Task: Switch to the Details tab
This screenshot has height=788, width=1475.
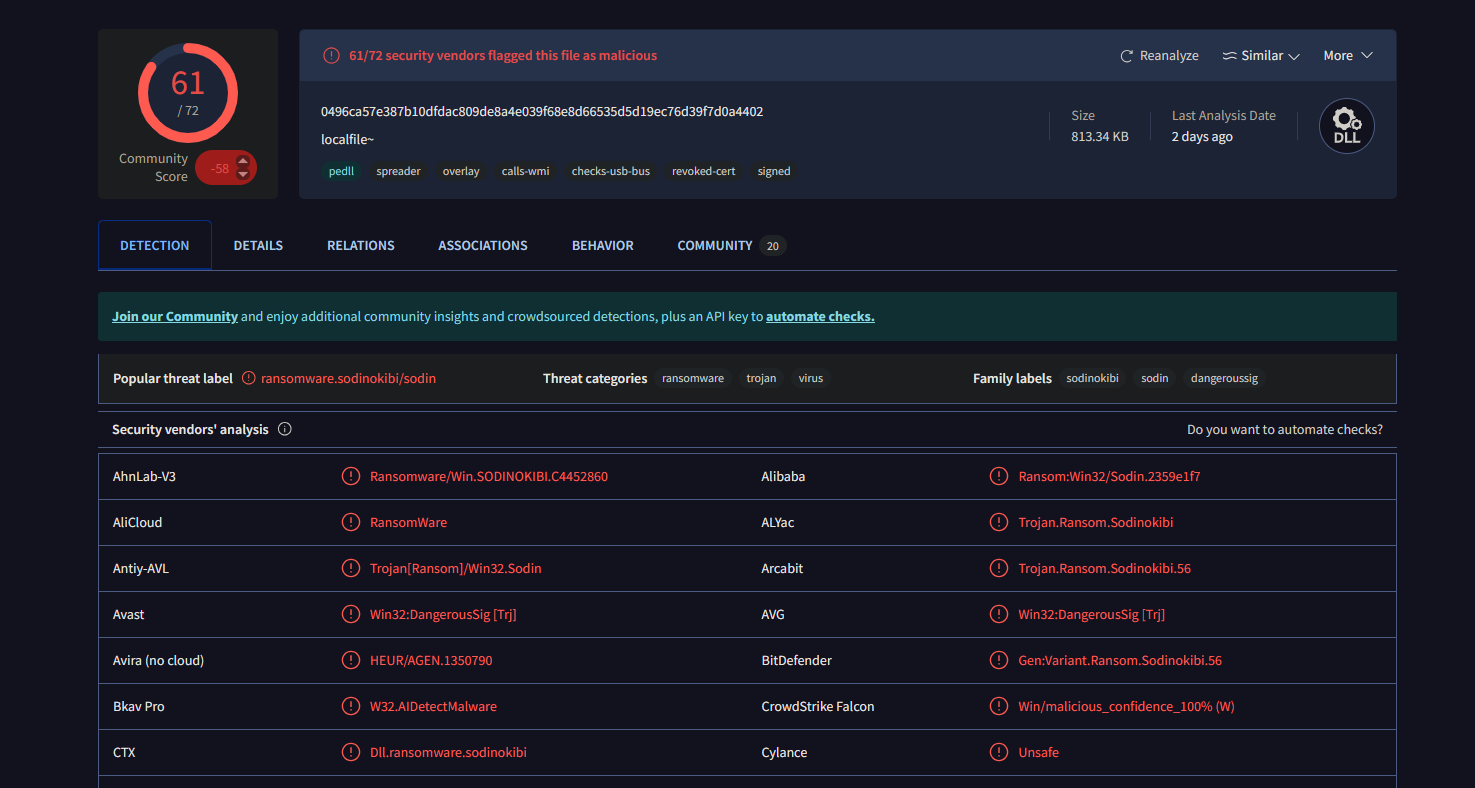Action: point(258,245)
